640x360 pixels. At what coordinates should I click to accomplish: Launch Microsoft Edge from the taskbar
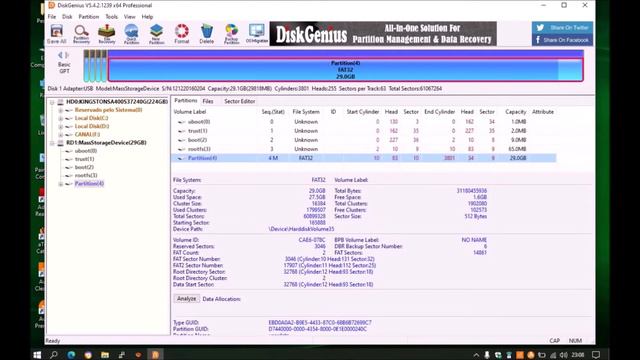(71, 355)
